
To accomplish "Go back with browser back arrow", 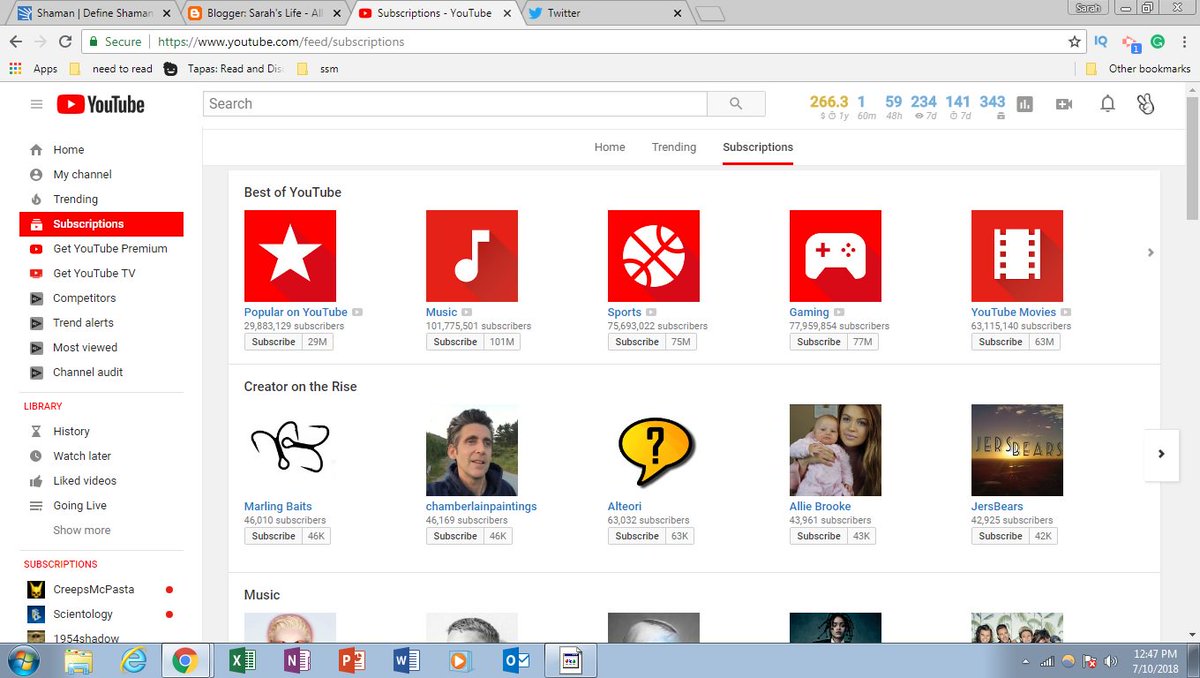I will pos(15,42).
